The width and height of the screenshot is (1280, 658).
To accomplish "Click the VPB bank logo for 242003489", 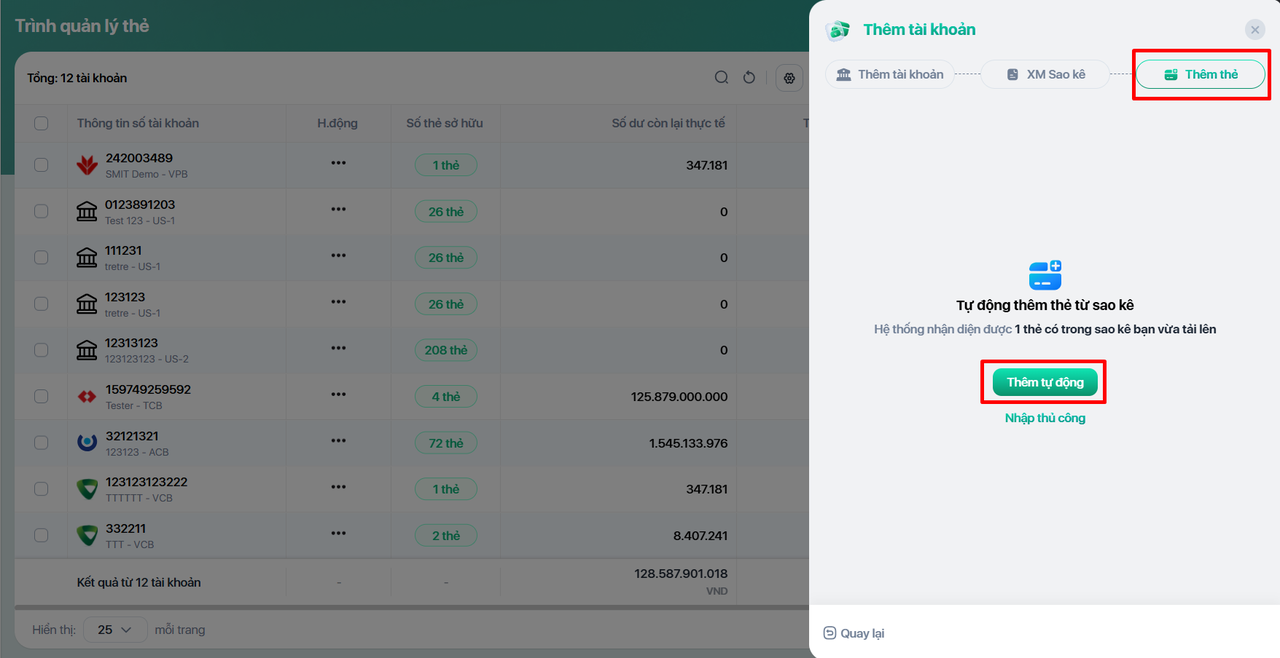I will coord(87,165).
